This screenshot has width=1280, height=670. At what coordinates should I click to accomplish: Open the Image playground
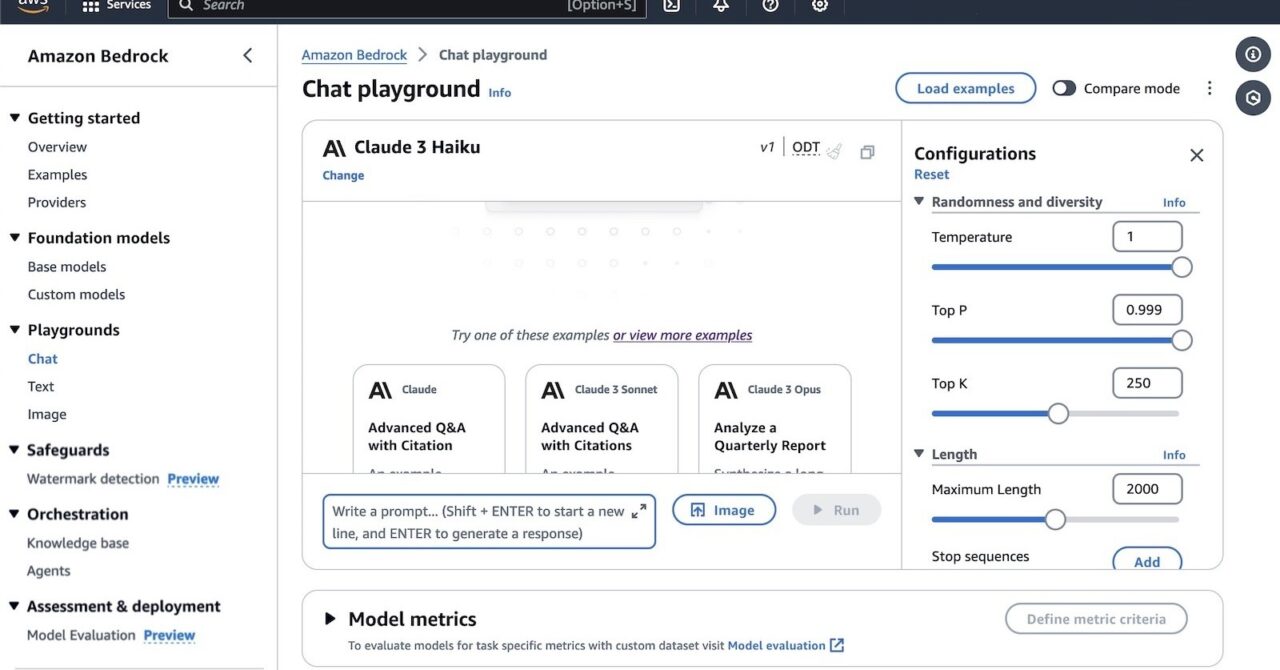pos(47,414)
